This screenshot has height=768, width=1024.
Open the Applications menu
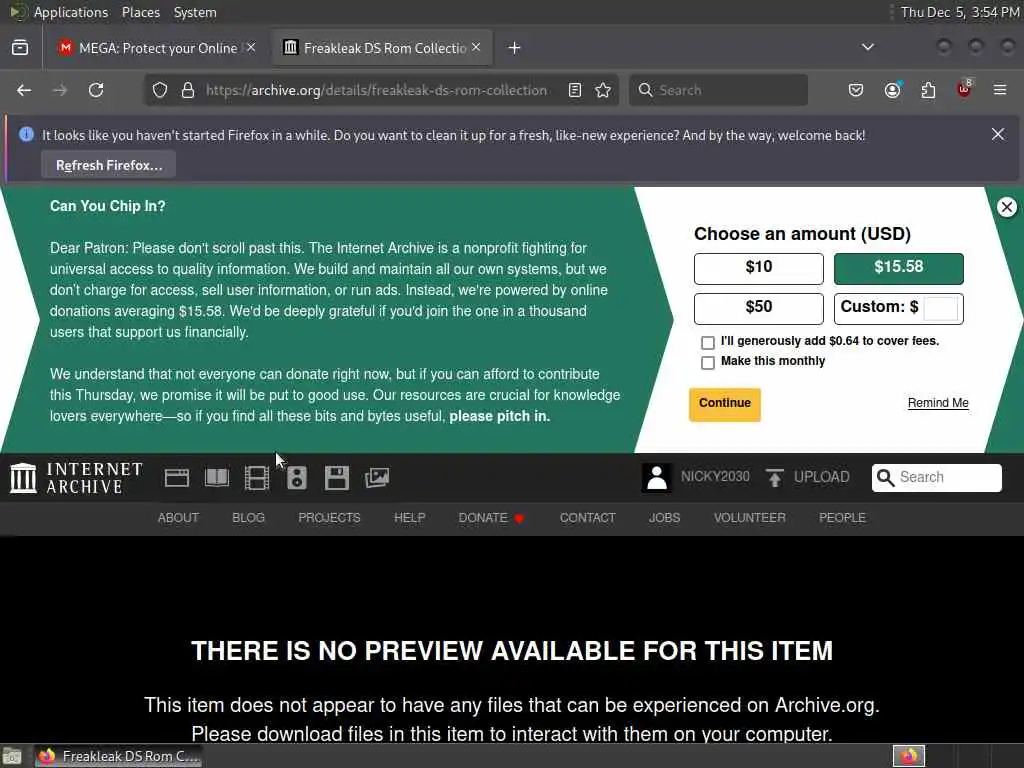(71, 12)
